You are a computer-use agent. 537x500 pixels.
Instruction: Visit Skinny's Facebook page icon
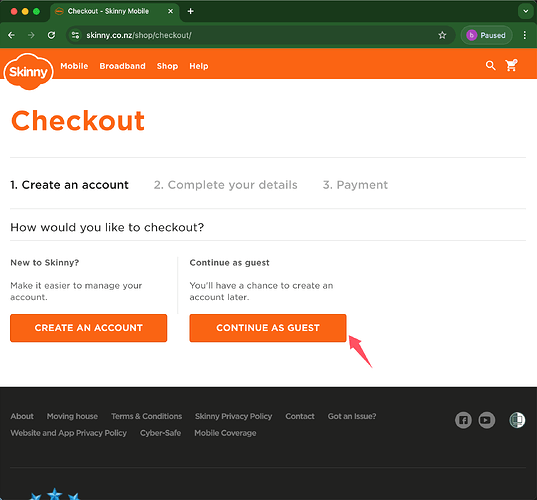[463, 420]
